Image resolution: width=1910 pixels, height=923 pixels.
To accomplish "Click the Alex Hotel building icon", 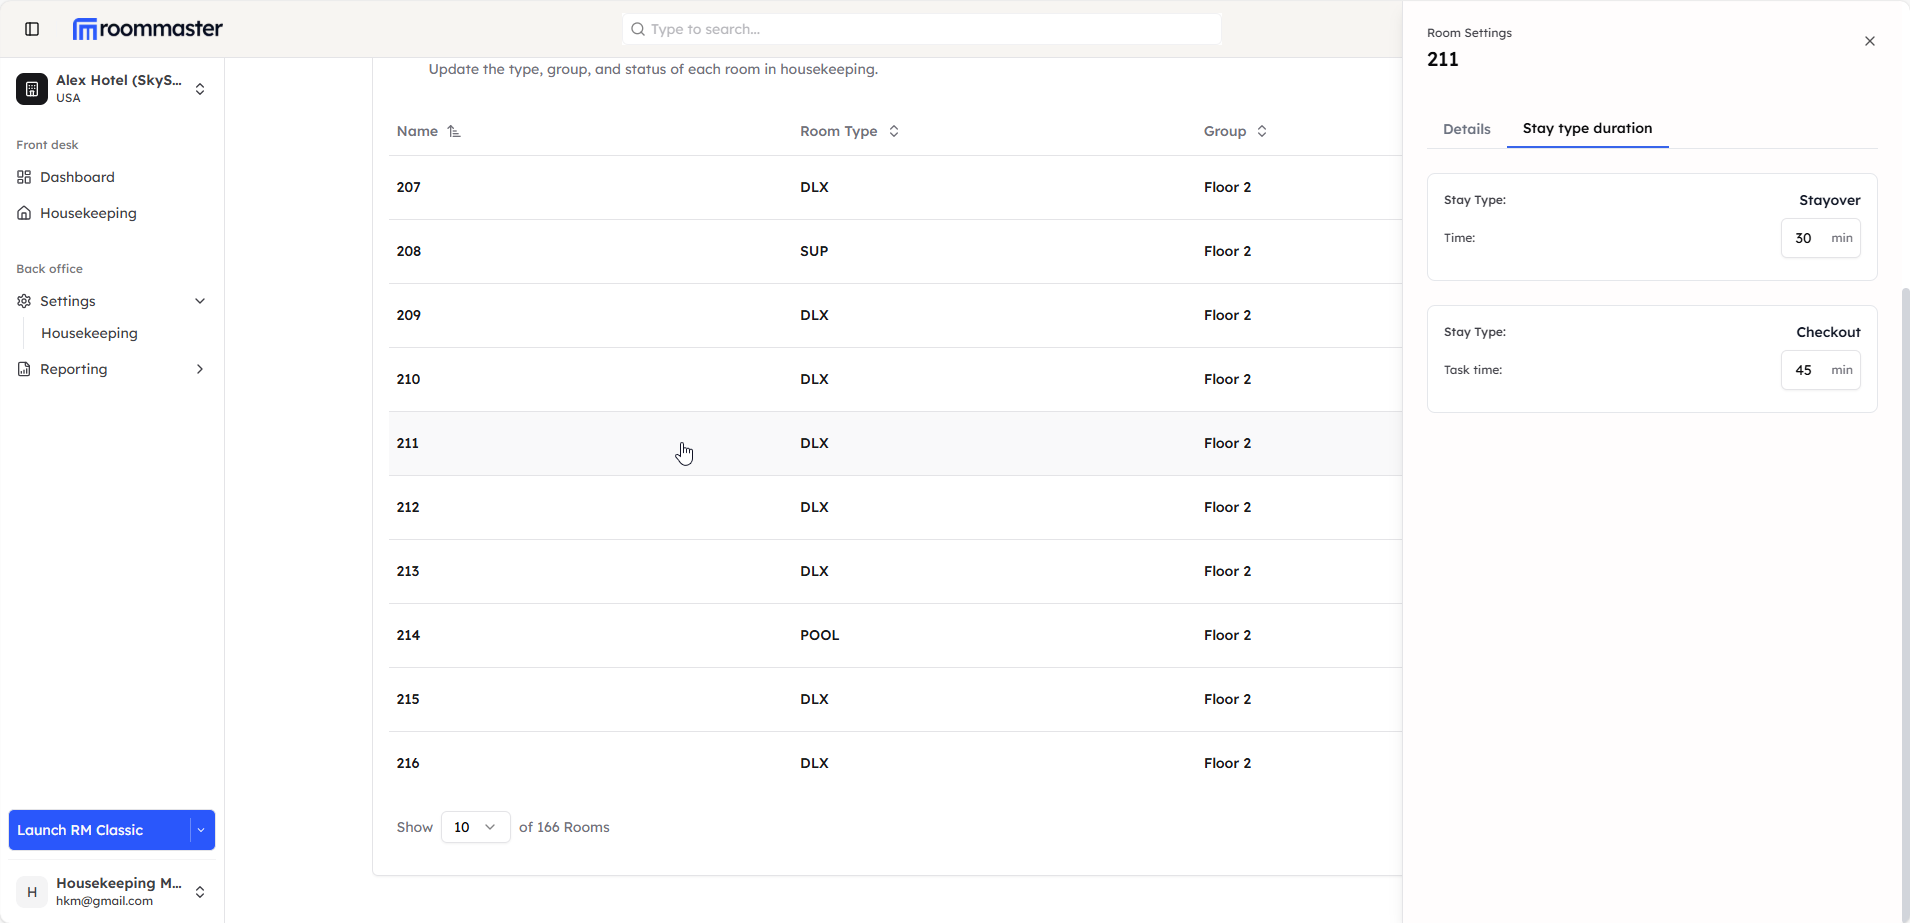I will pos(32,89).
